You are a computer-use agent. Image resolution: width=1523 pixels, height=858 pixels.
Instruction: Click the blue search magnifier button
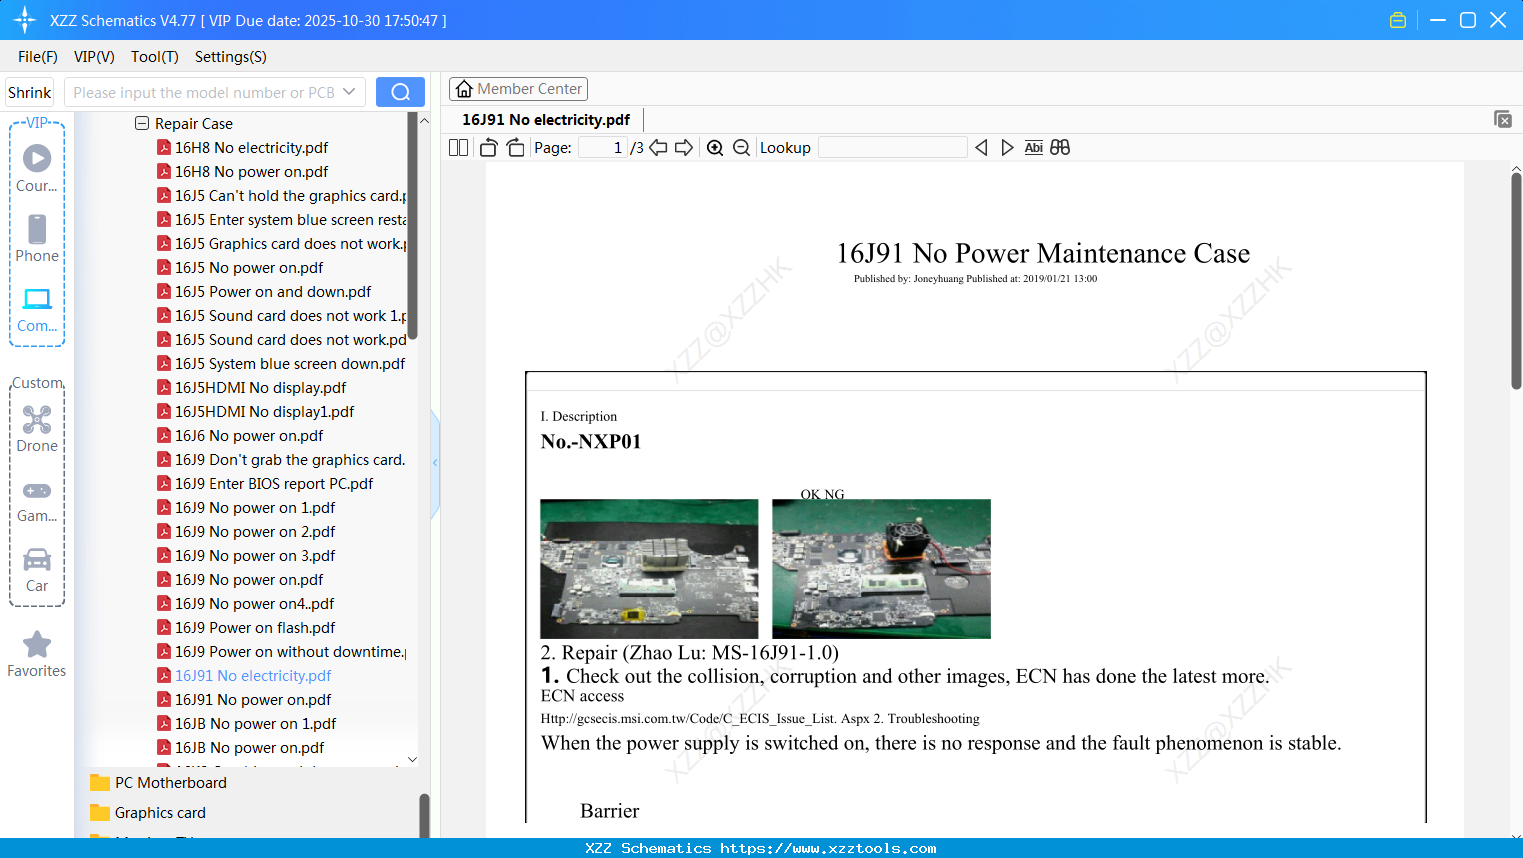[400, 92]
